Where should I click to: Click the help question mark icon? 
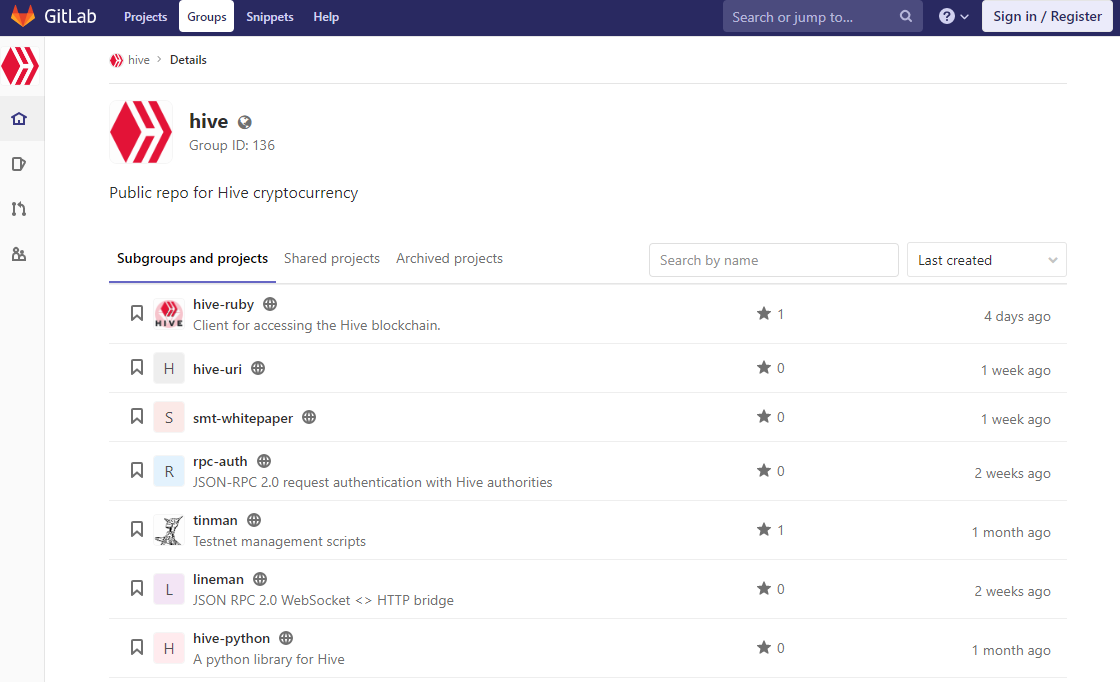point(946,16)
